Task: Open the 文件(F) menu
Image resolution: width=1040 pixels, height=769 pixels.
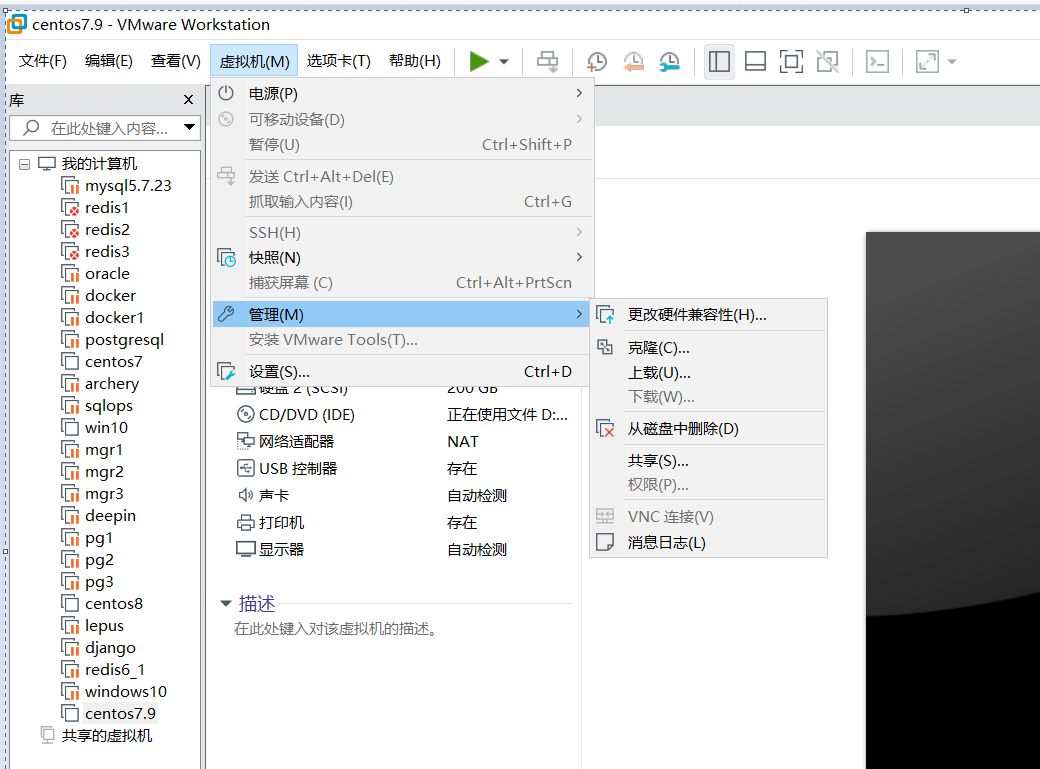Action: (x=42, y=61)
